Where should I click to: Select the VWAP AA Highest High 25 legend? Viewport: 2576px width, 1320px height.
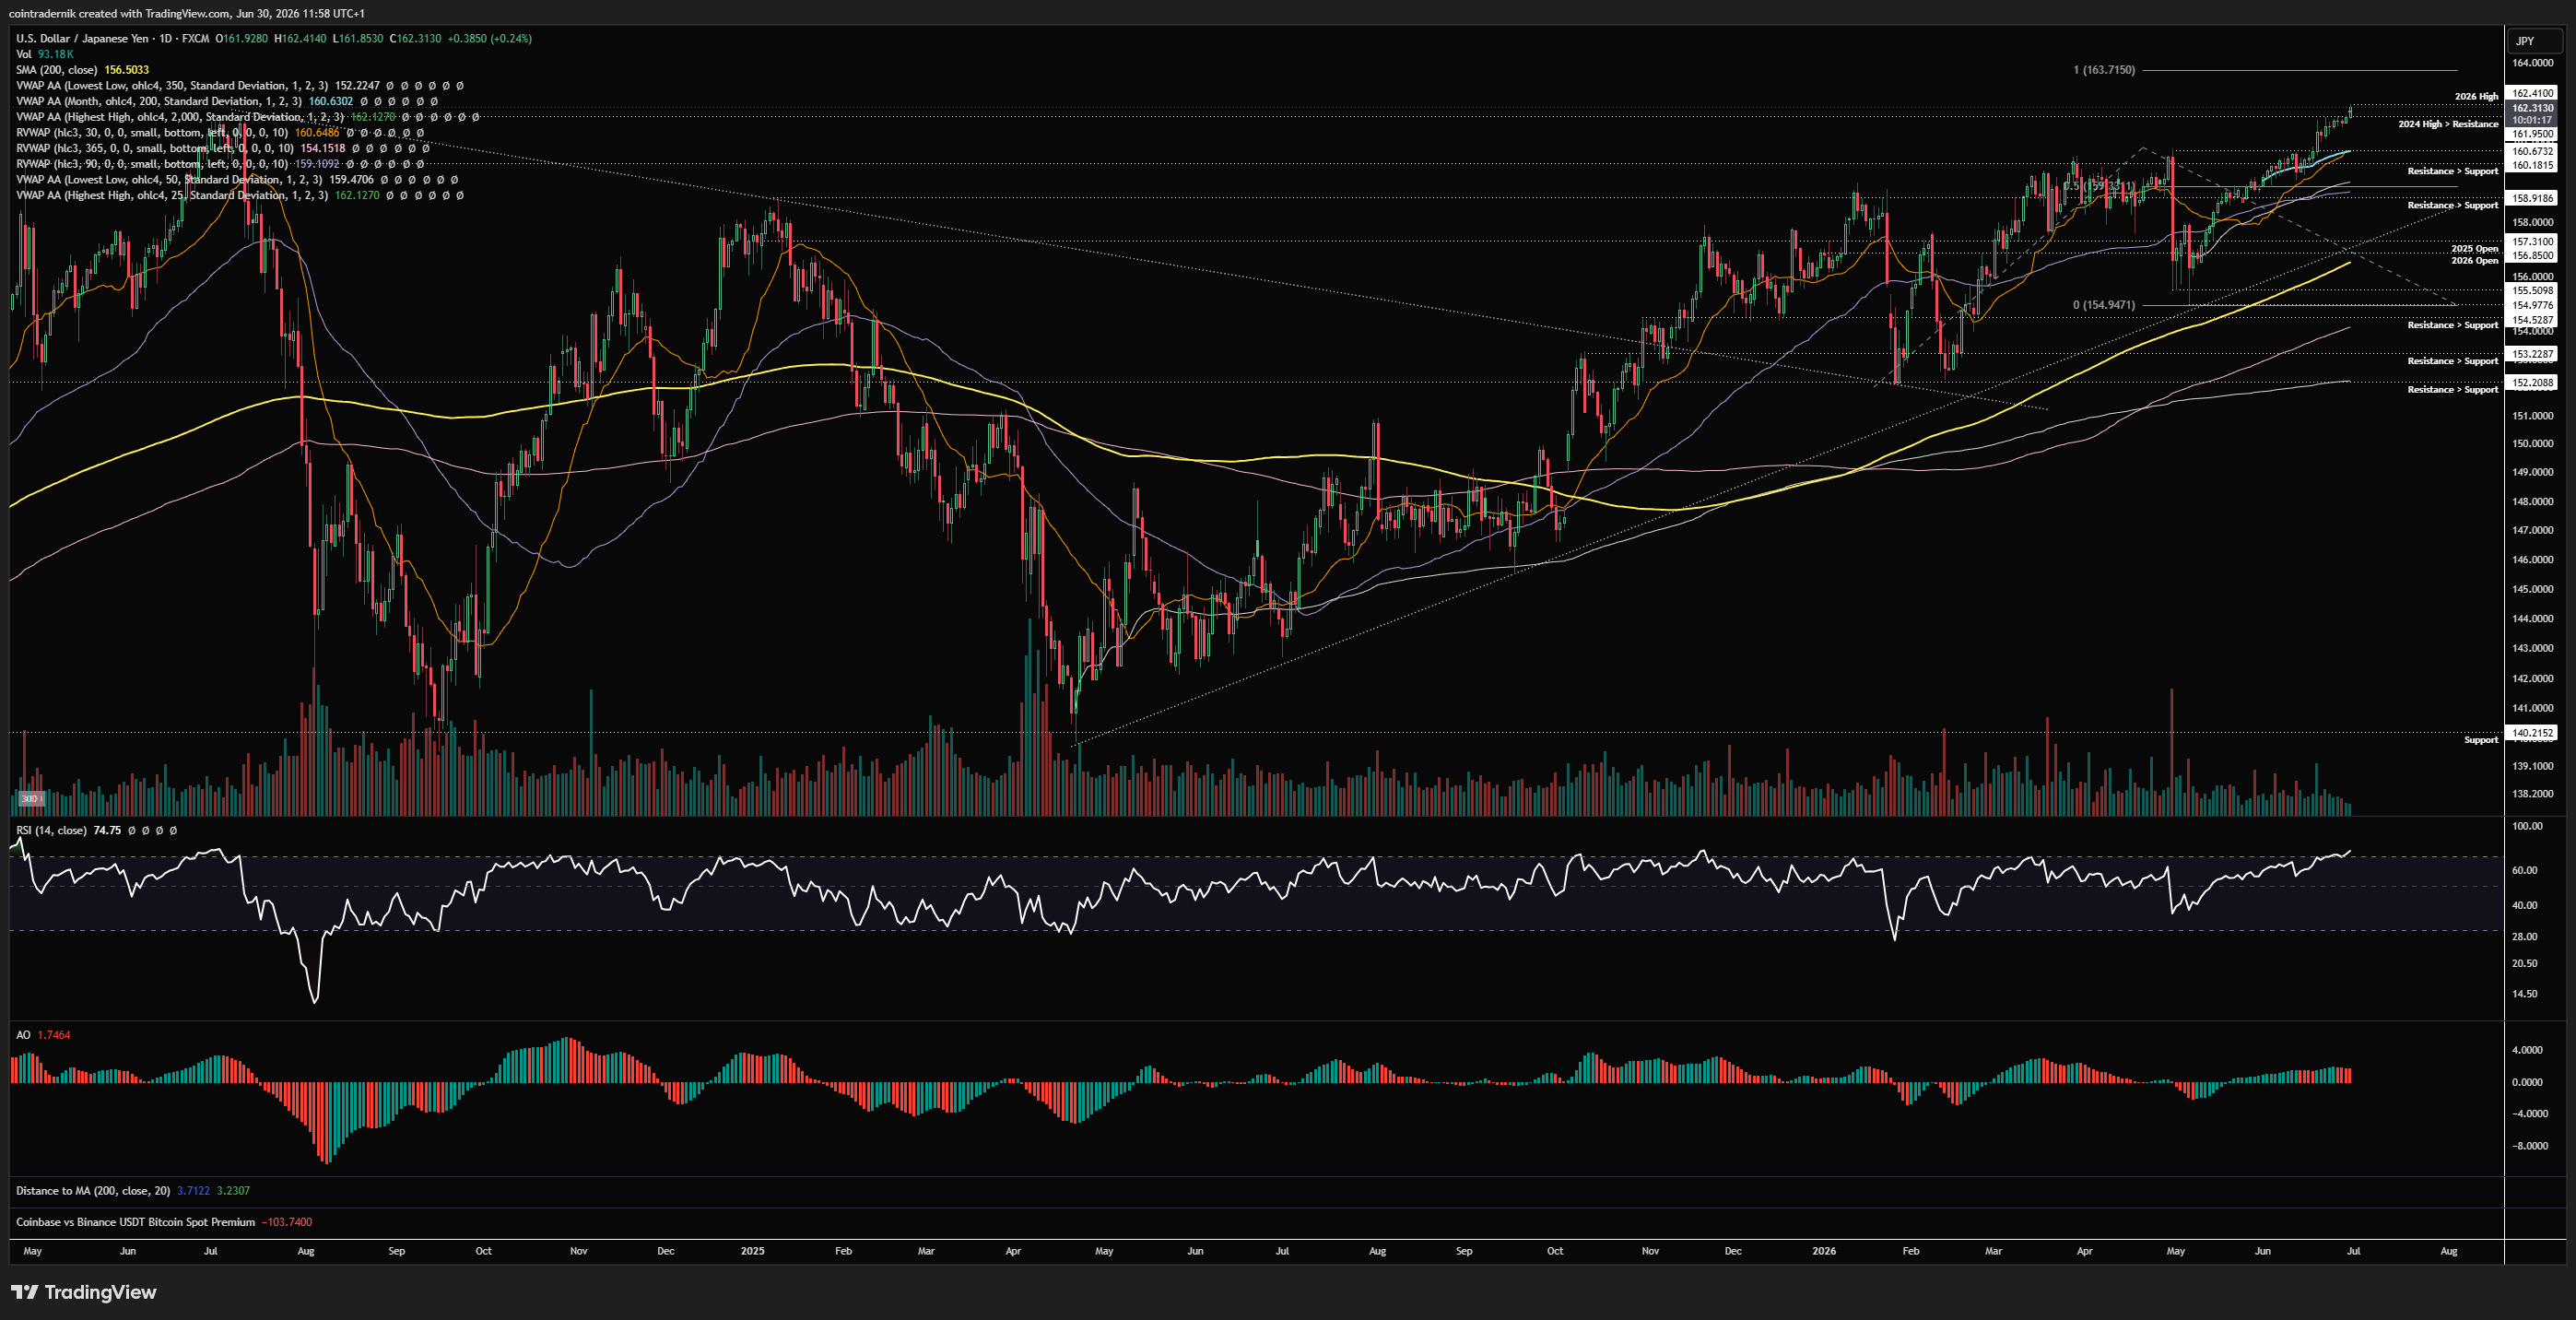239,195
